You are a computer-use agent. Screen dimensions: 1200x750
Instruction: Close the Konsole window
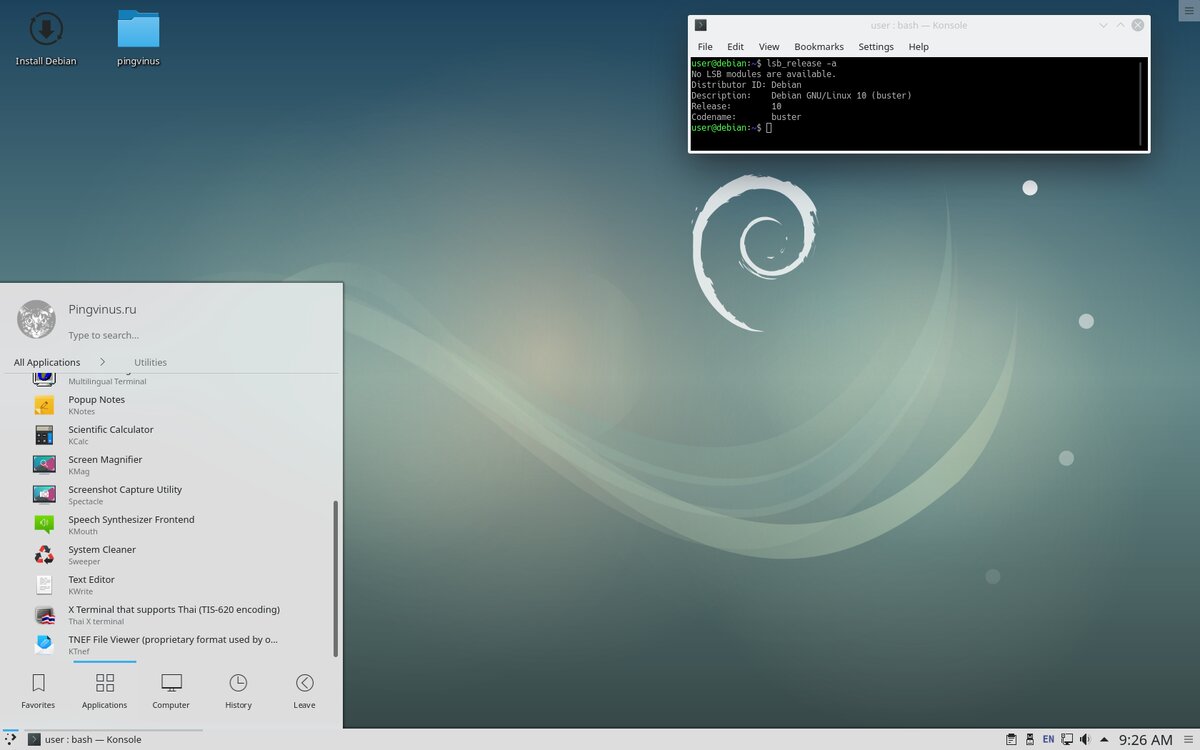pos(1137,25)
